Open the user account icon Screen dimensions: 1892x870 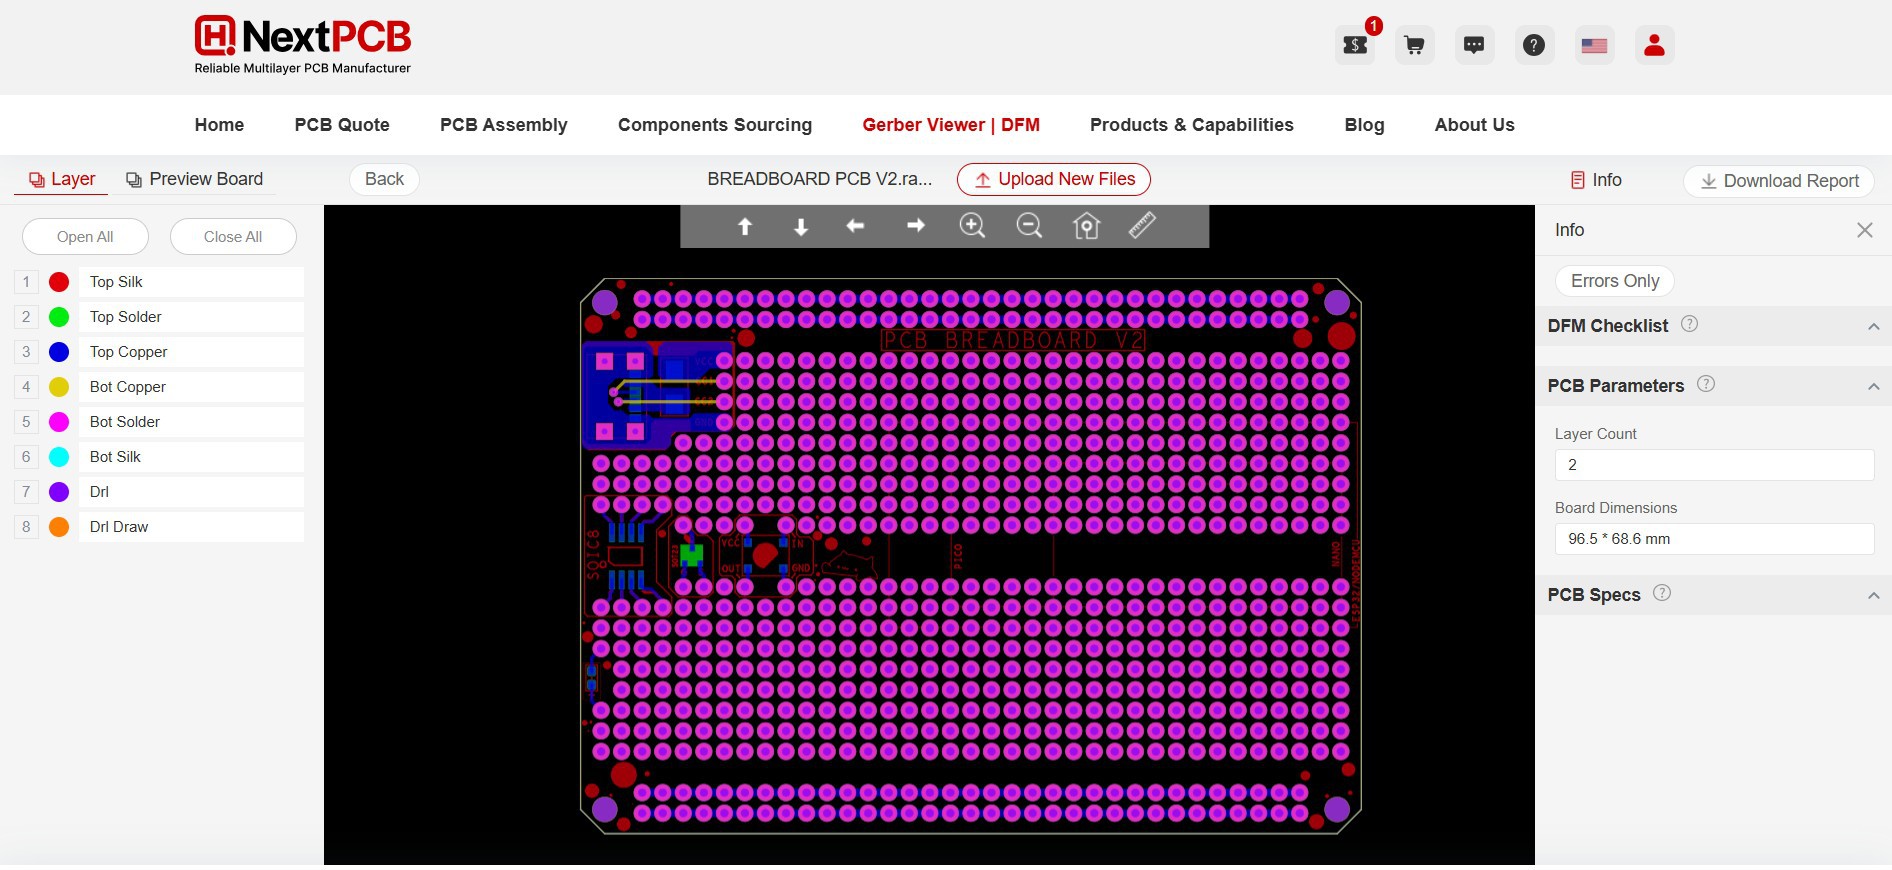[x=1654, y=45]
